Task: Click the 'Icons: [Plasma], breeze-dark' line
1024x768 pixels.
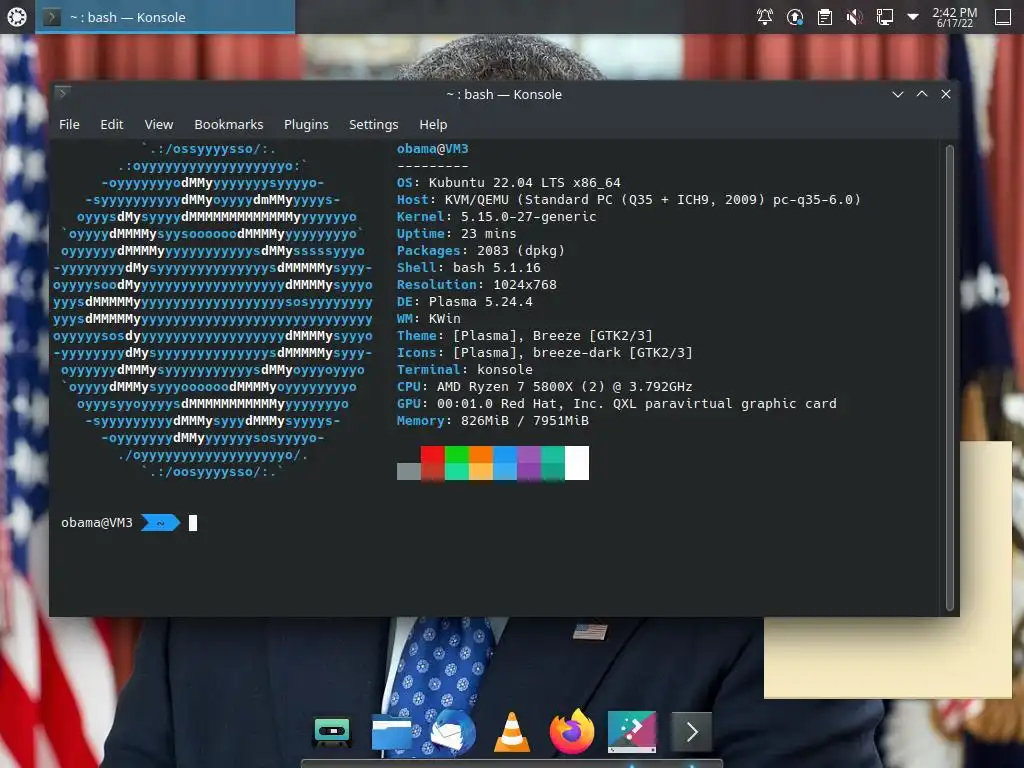Action: click(x=545, y=353)
